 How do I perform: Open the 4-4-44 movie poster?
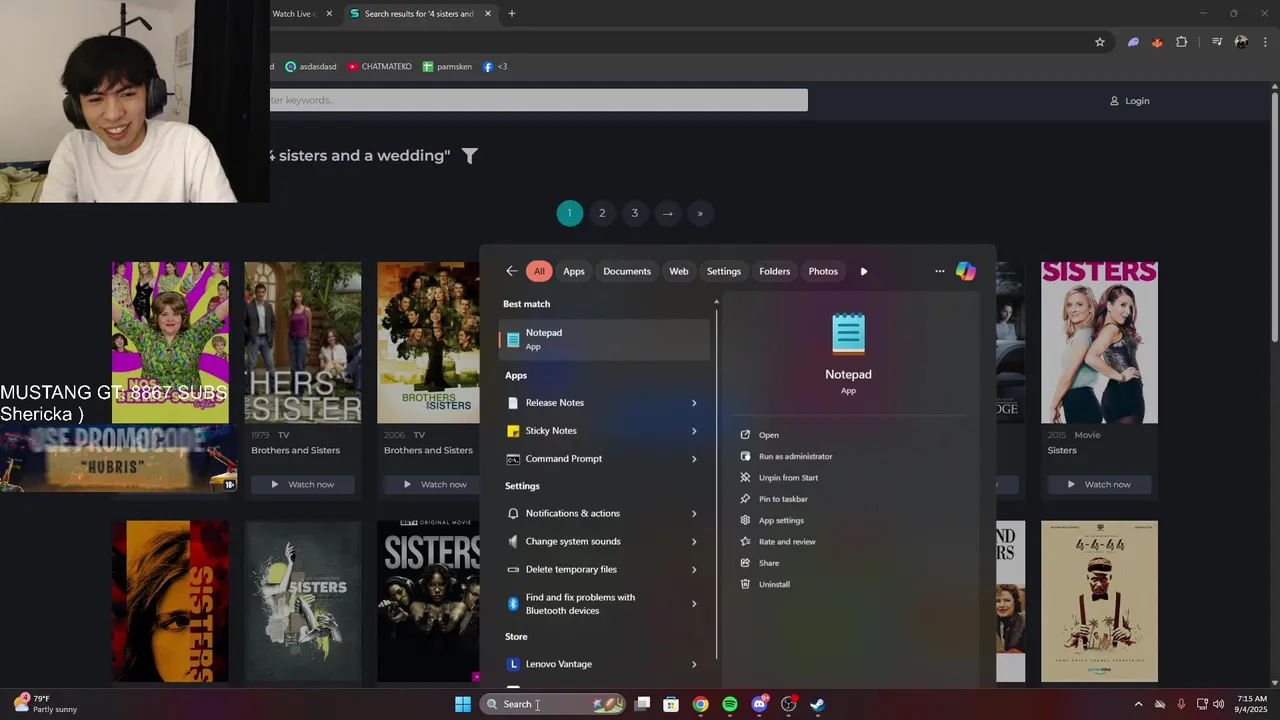click(x=1099, y=601)
